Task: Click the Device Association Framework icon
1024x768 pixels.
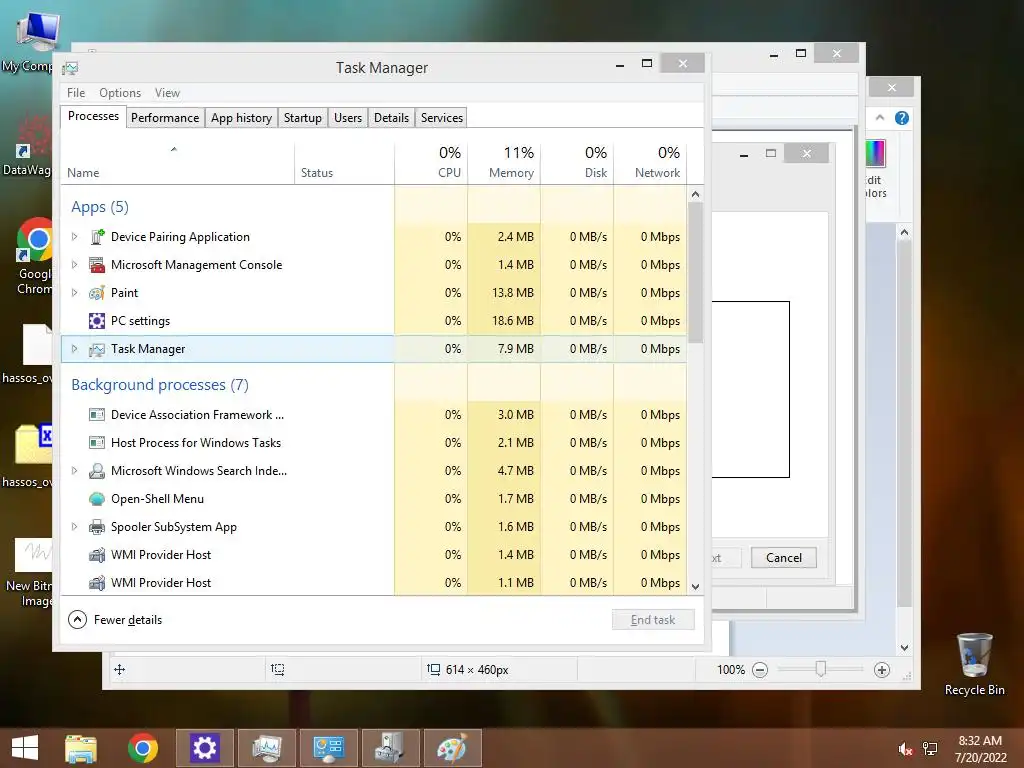Action: (x=97, y=415)
